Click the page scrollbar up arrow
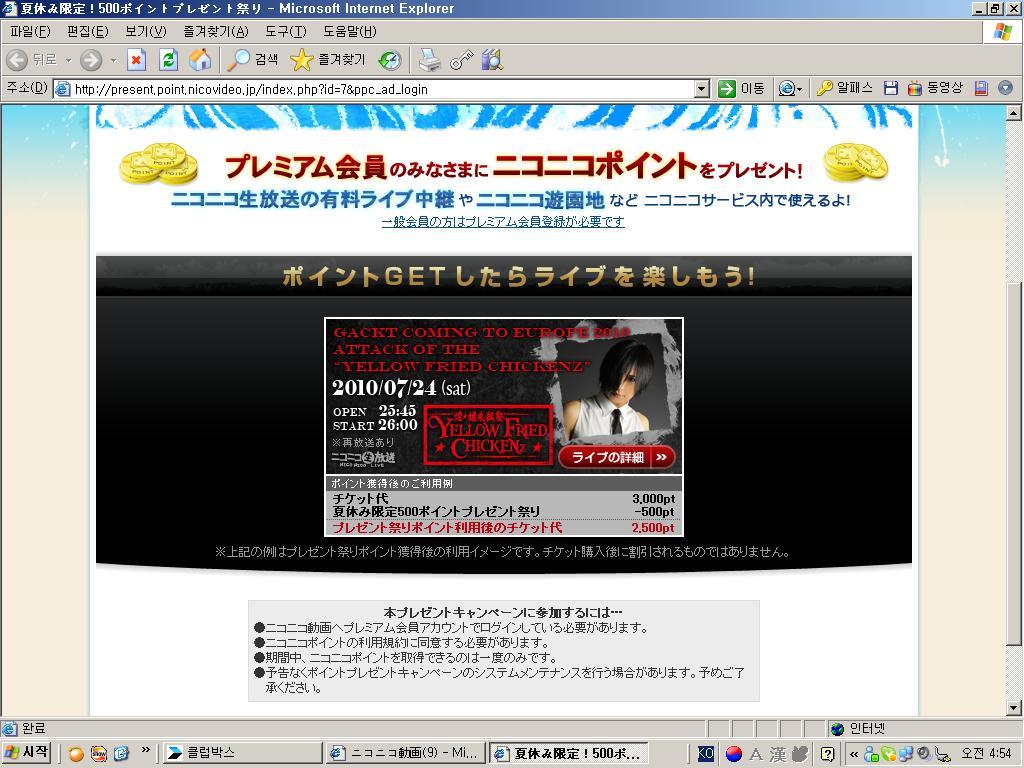Viewport: 1024px width, 768px height. point(1014,113)
